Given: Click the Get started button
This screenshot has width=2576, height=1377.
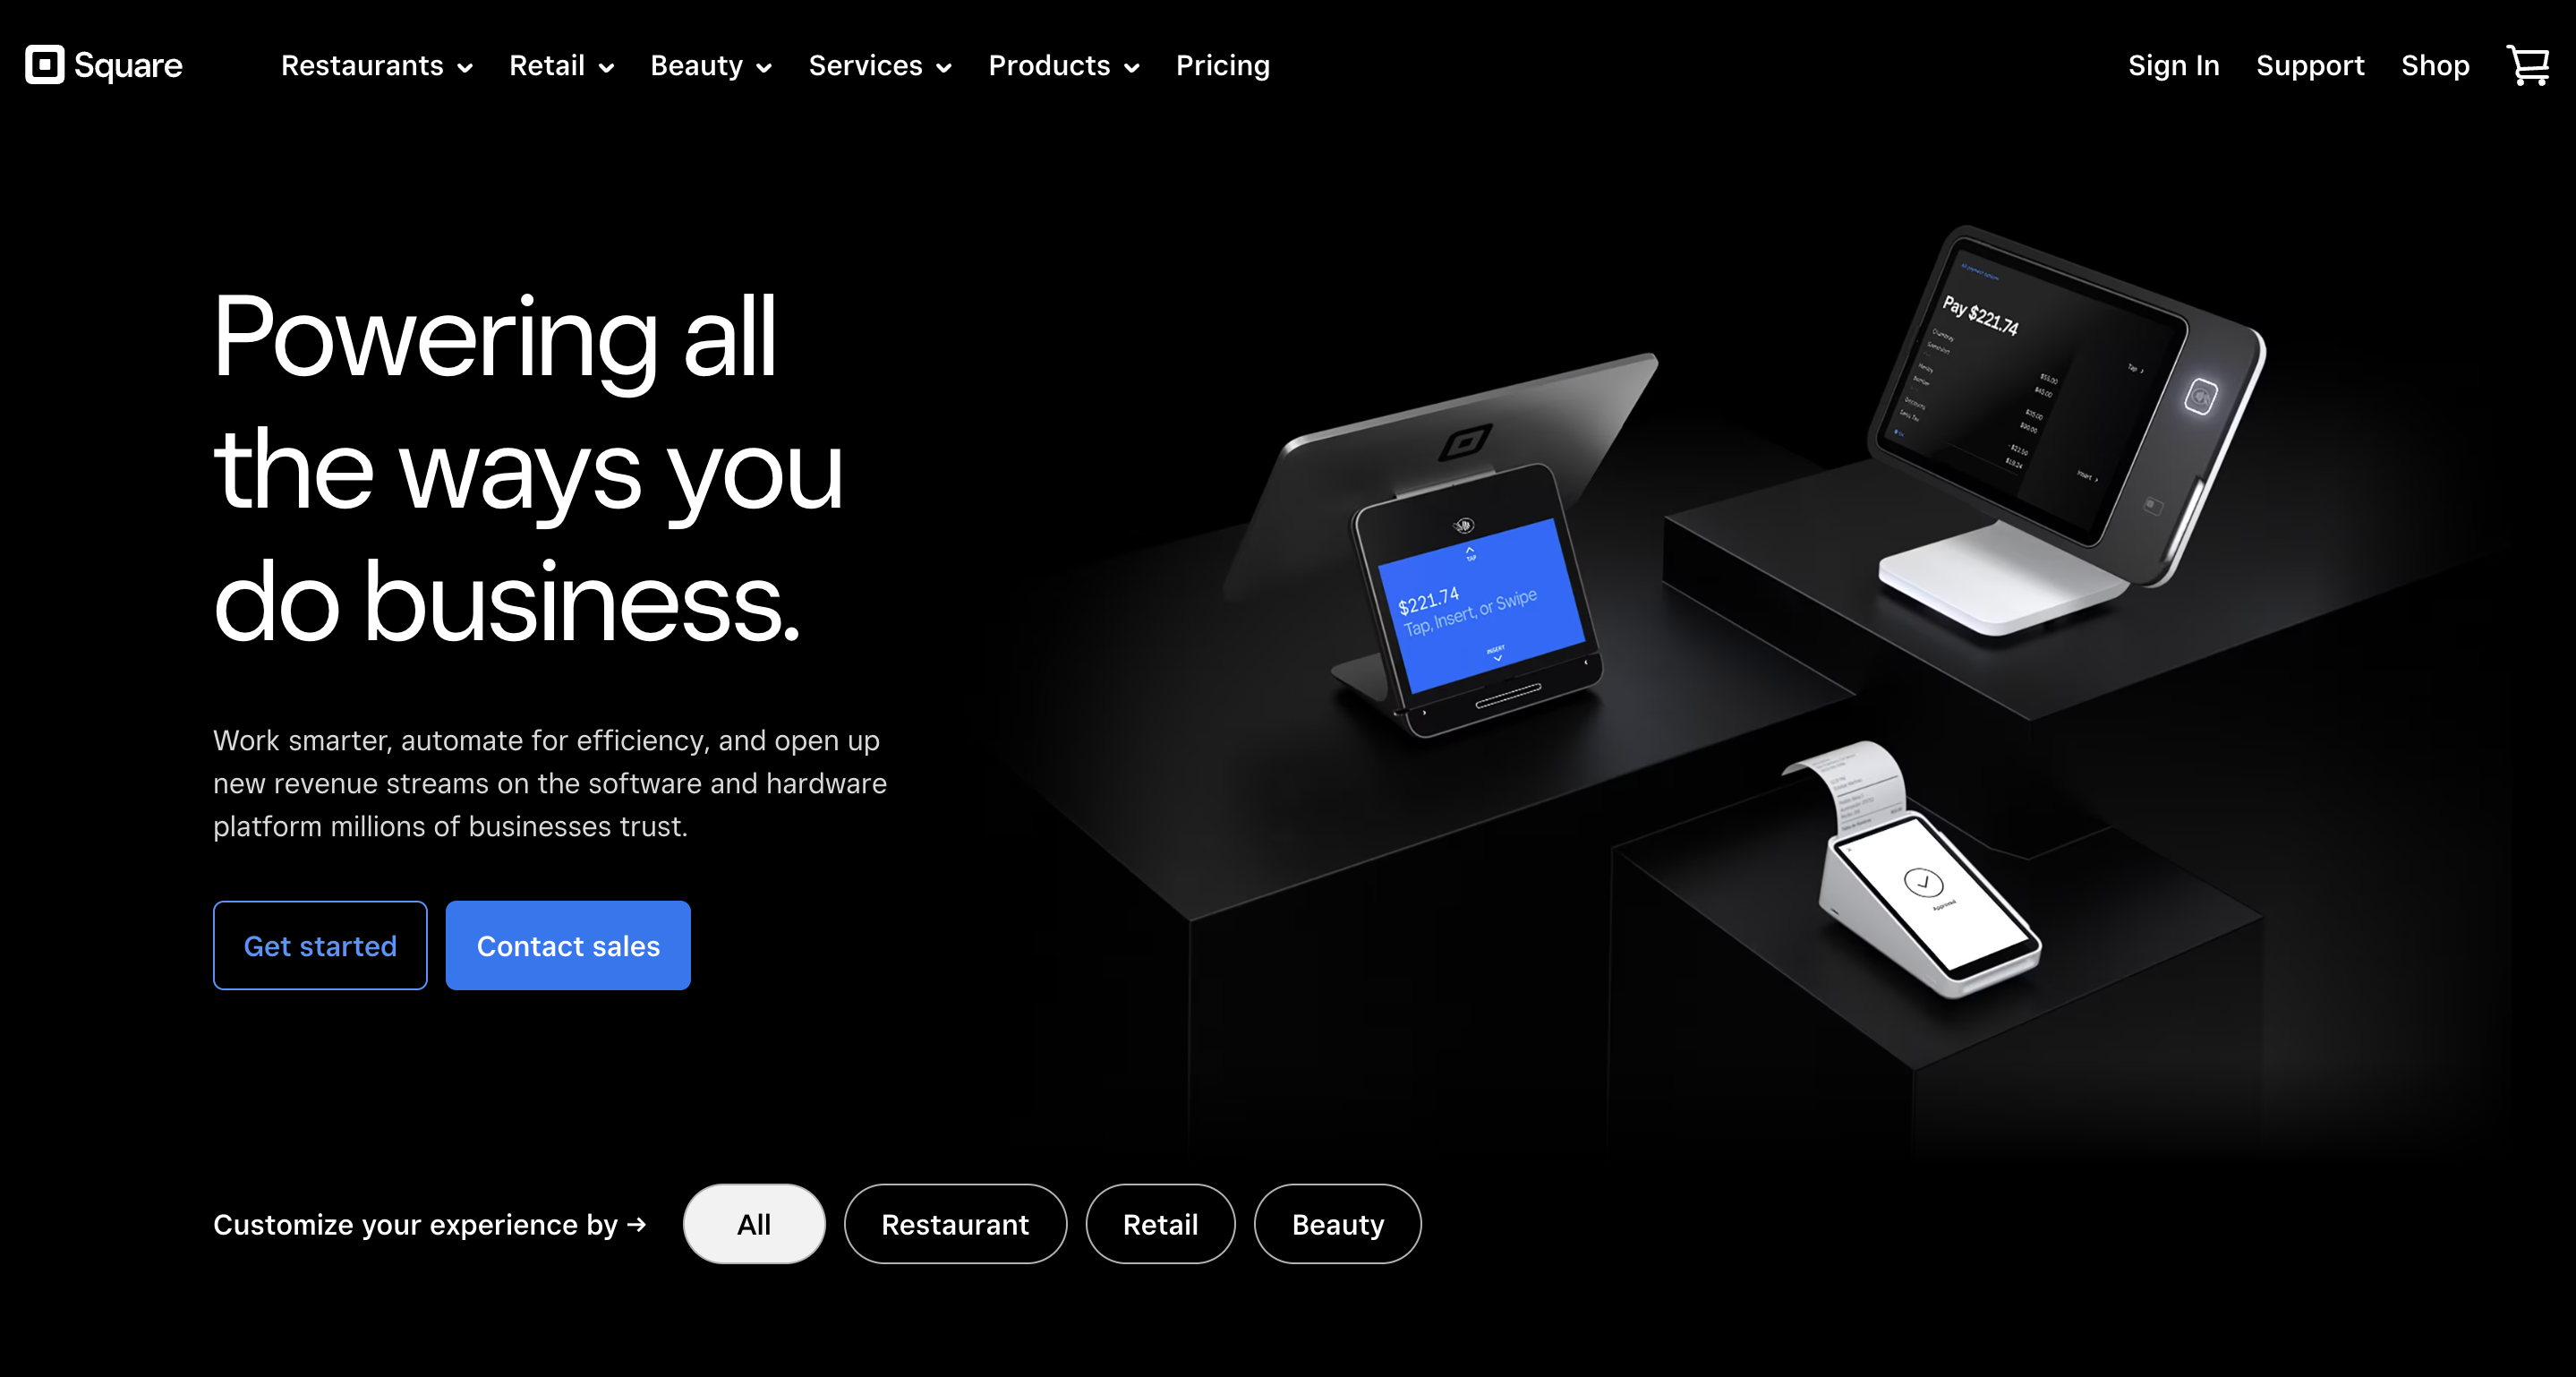Looking at the screenshot, I should point(320,945).
